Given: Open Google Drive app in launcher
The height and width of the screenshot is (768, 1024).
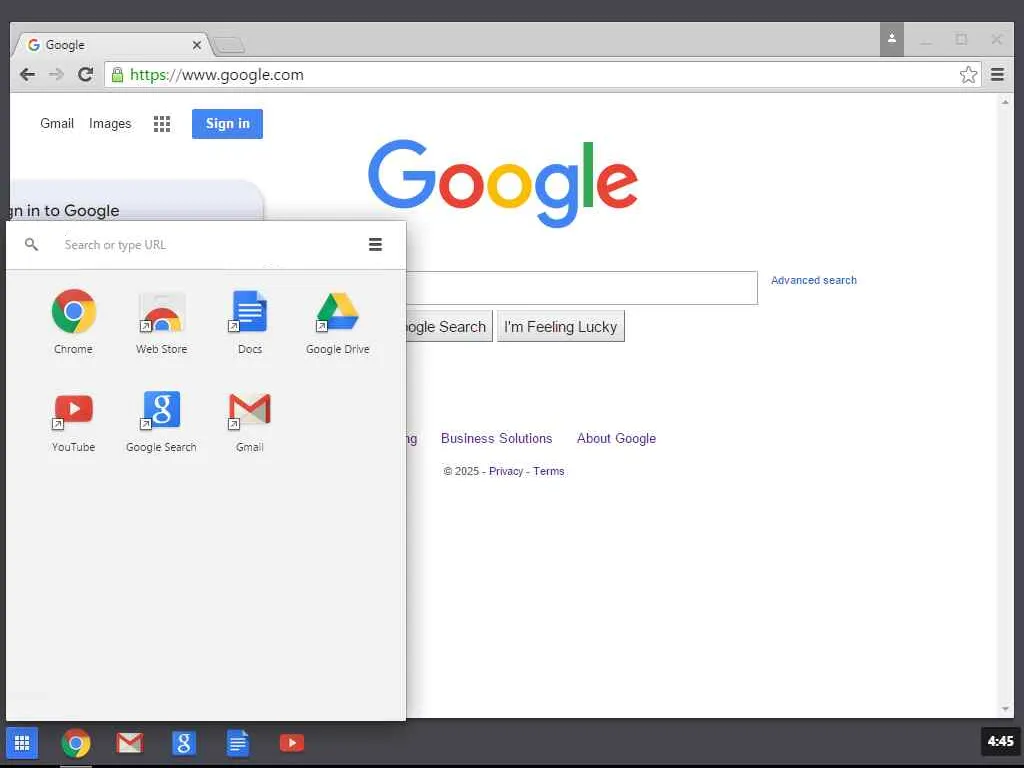Looking at the screenshot, I should [338, 321].
